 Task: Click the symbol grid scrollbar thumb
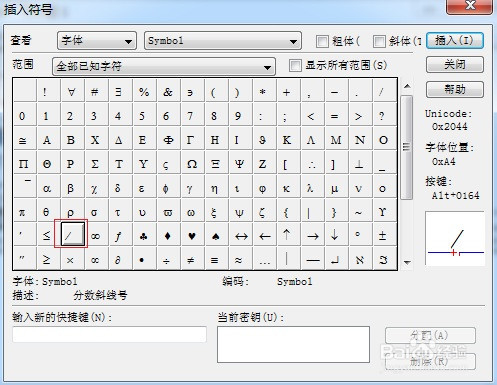tap(407, 147)
